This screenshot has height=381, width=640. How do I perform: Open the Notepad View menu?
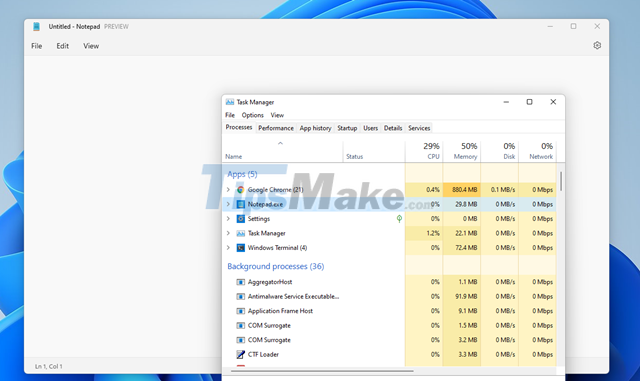pyautogui.click(x=91, y=46)
